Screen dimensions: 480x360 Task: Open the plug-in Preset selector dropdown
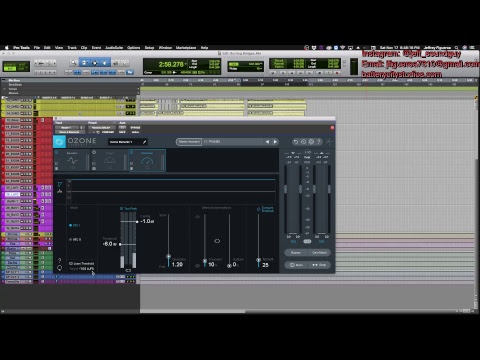point(101,128)
